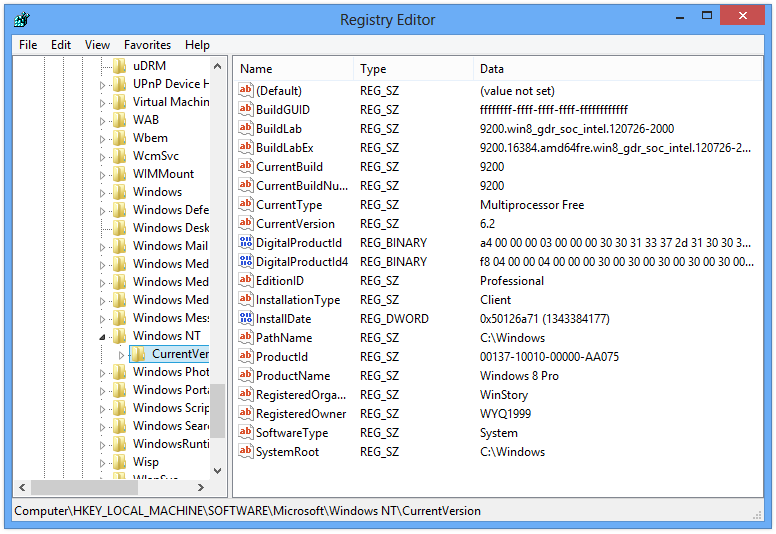Click the string icon beside BuildLabEx
The height and width of the screenshot is (534, 776).
[245, 147]
